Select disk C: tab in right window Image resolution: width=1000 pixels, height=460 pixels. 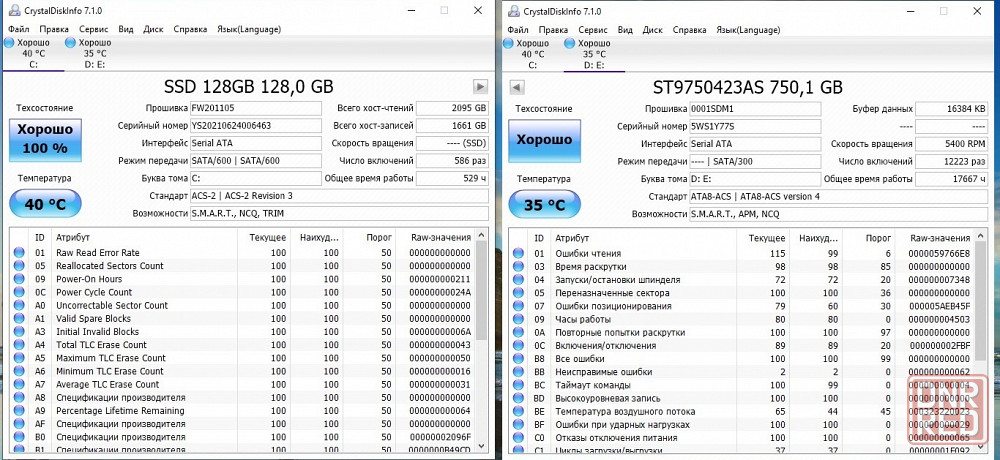click(x=532, y=54)
